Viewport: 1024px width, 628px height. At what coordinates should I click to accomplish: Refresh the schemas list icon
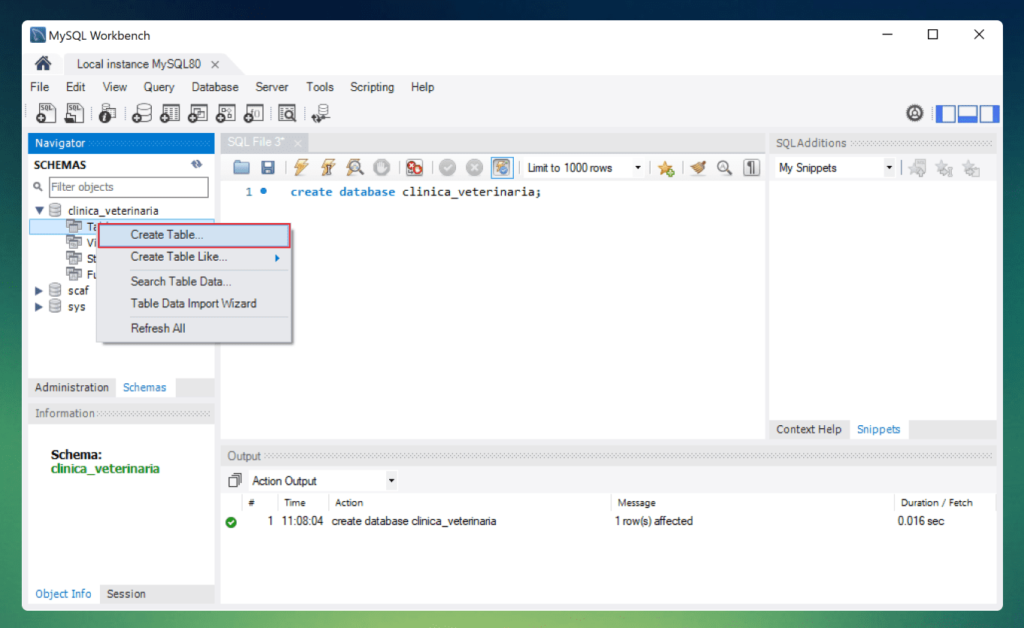click(x=197, y=165)
